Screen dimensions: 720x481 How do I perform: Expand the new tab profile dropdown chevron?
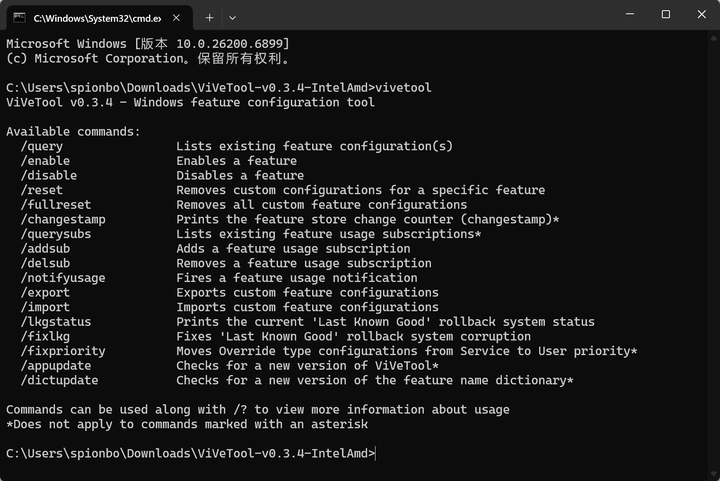tap(232, 18)
